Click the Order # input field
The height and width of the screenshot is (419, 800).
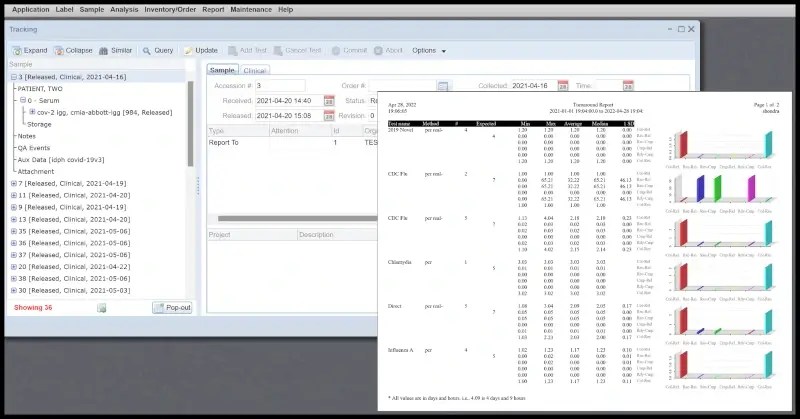coord(402,86)
